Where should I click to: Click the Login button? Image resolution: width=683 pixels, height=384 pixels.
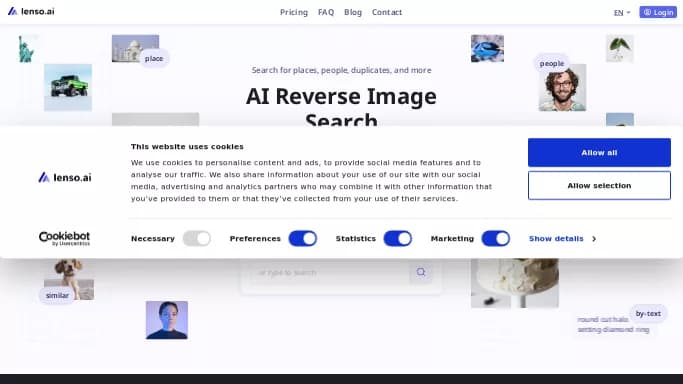tap(658, 12)
